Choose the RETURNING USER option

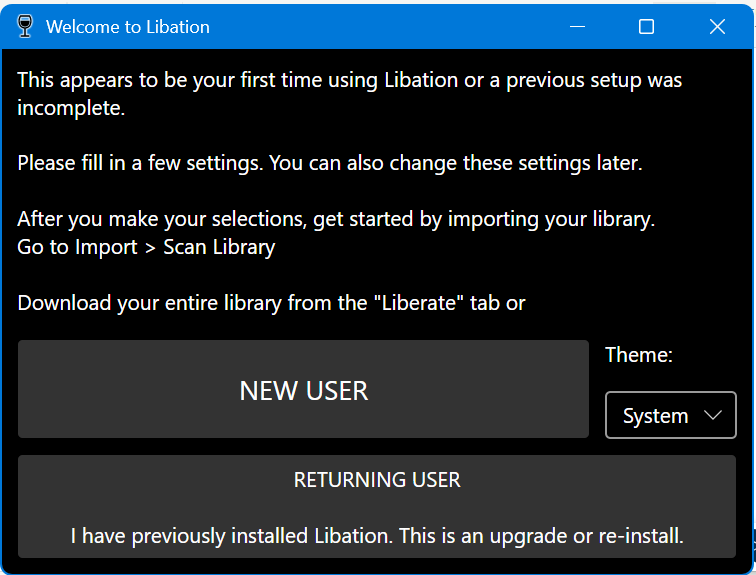(x=377, y=506)
